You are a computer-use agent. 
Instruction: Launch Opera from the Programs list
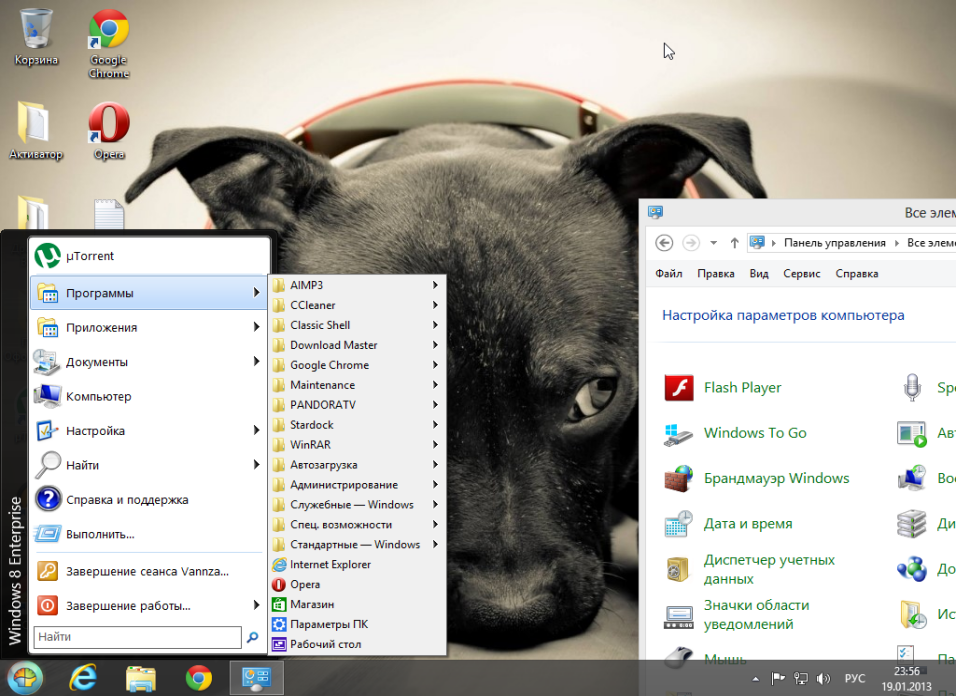pyautogui.click(x=357, y=584)
